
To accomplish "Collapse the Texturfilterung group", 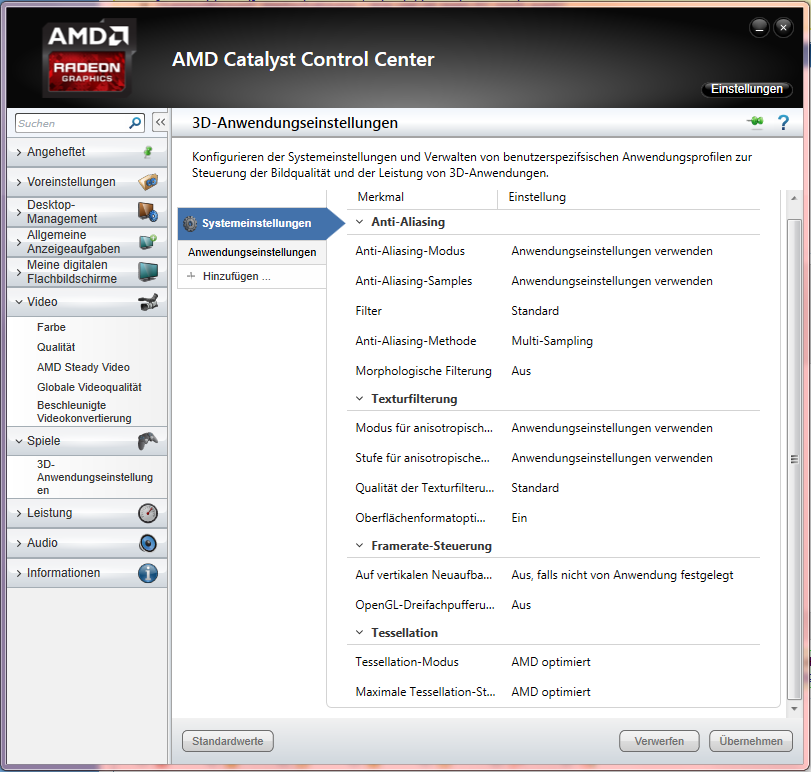I will pyautogui.click(x=359, y=399).
